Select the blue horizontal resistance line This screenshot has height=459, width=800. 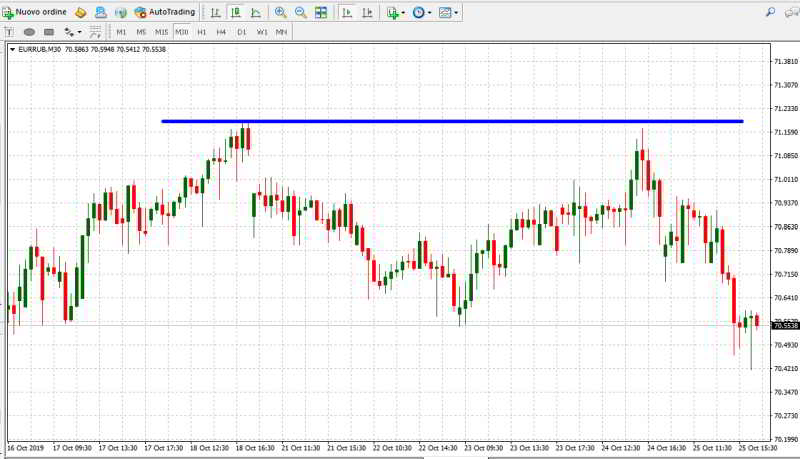[450, 121]
